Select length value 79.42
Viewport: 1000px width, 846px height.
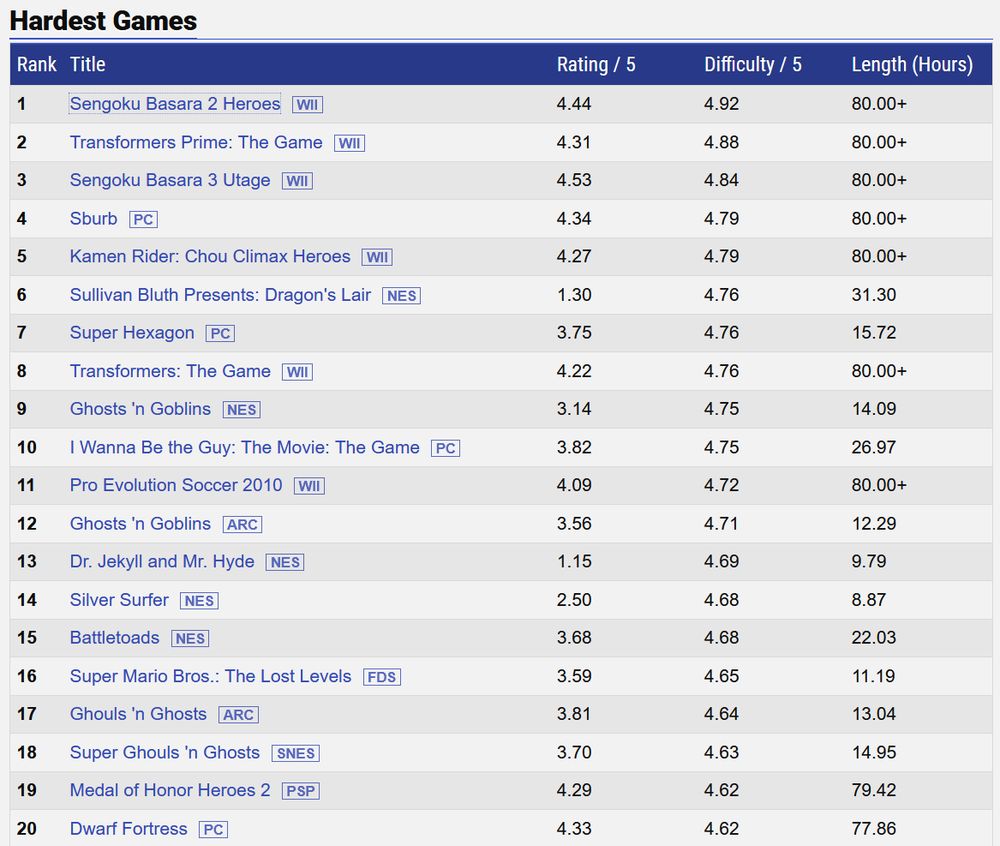click(874, 791)
